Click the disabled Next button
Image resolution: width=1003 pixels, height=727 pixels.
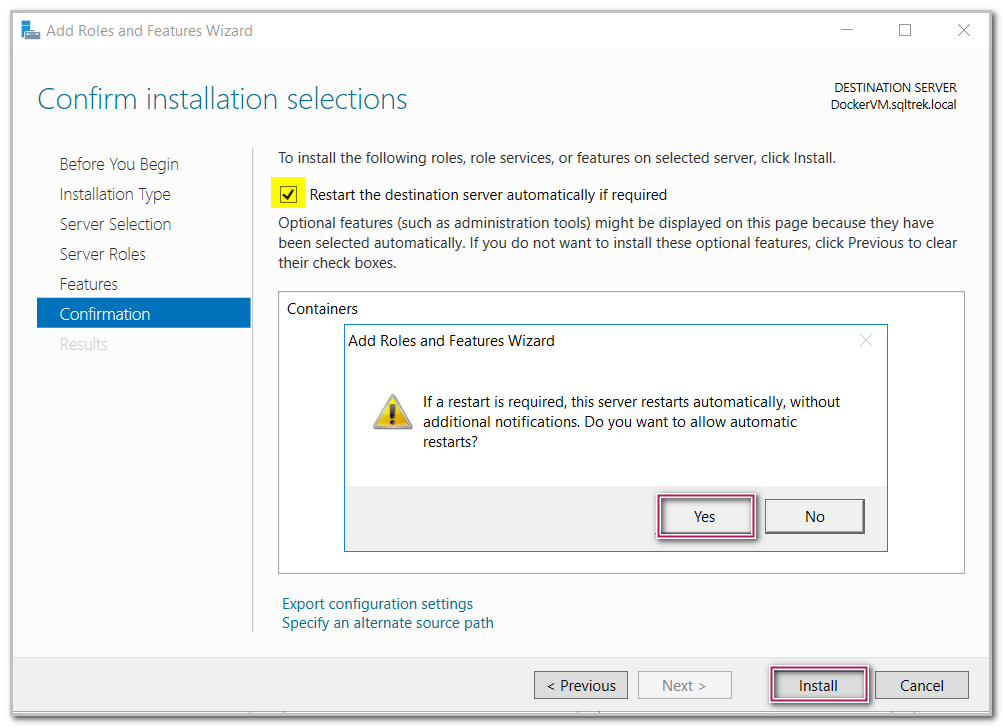pyautogui.click(x=684, y=685)
